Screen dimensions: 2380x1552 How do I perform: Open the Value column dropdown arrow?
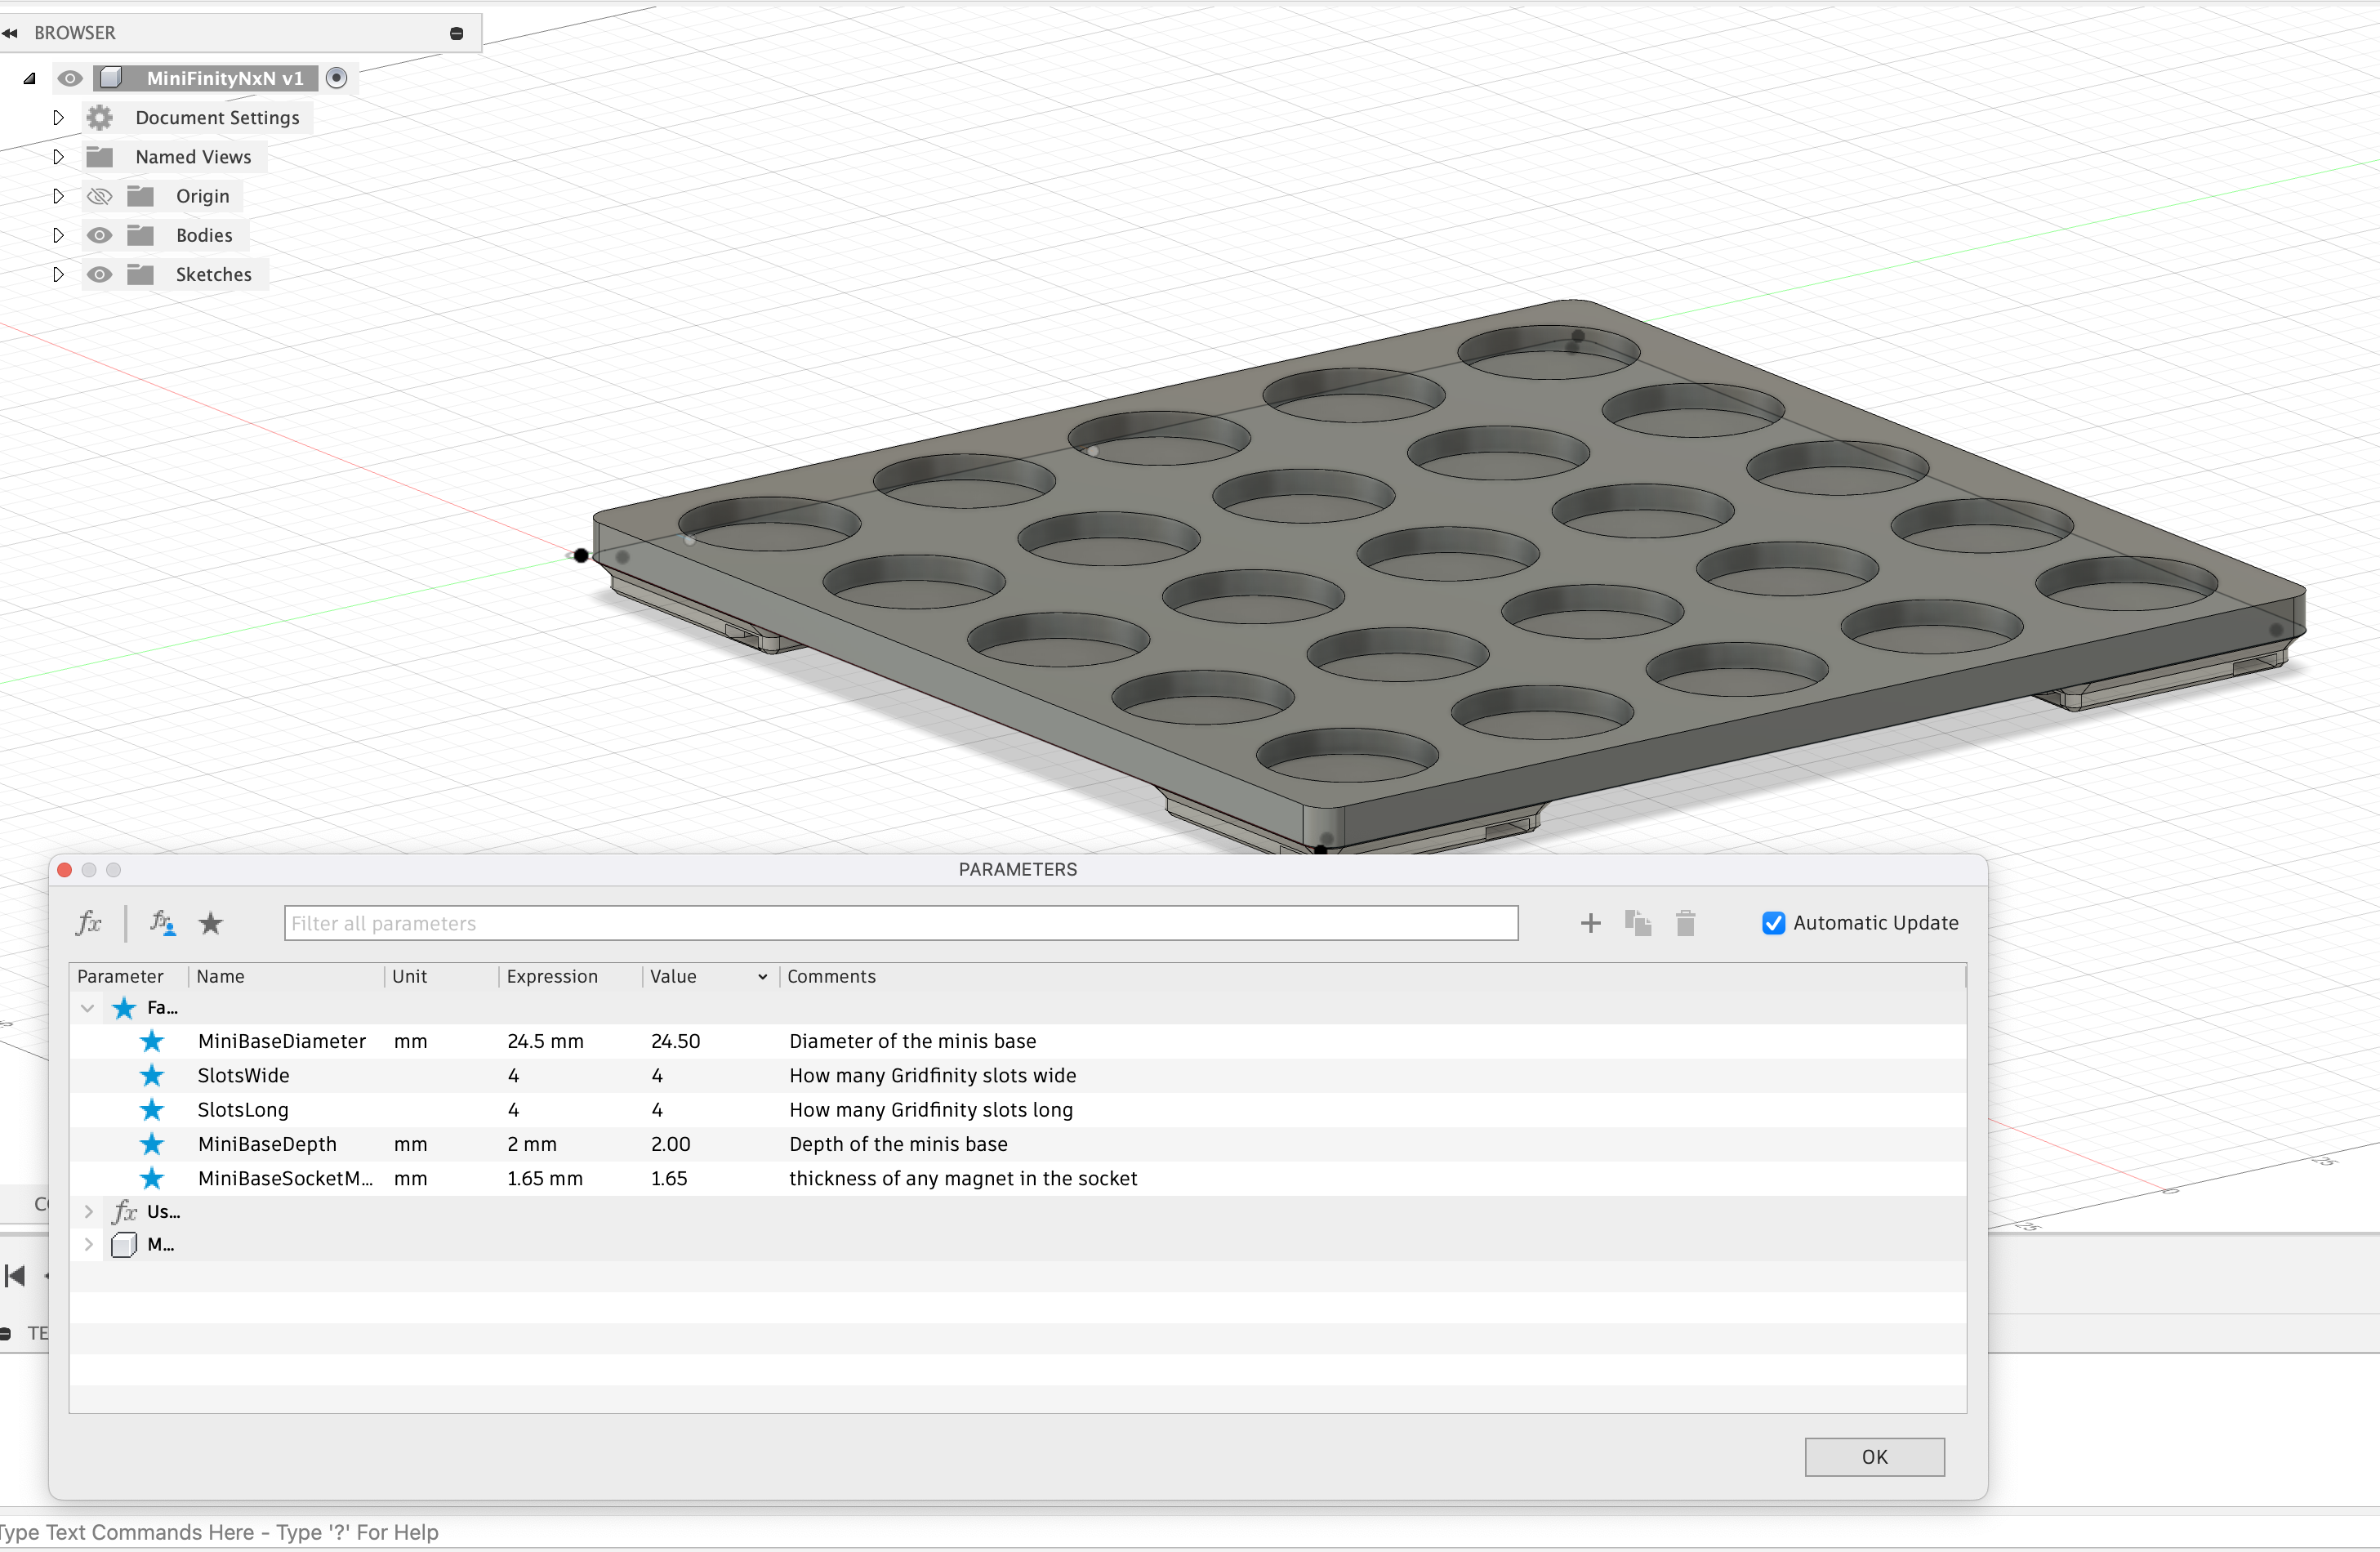point(762,977)
